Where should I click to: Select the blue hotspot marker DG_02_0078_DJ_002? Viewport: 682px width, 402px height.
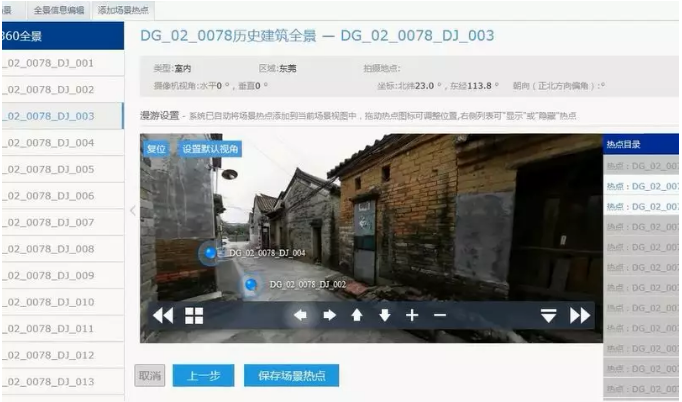pos(251,286)
